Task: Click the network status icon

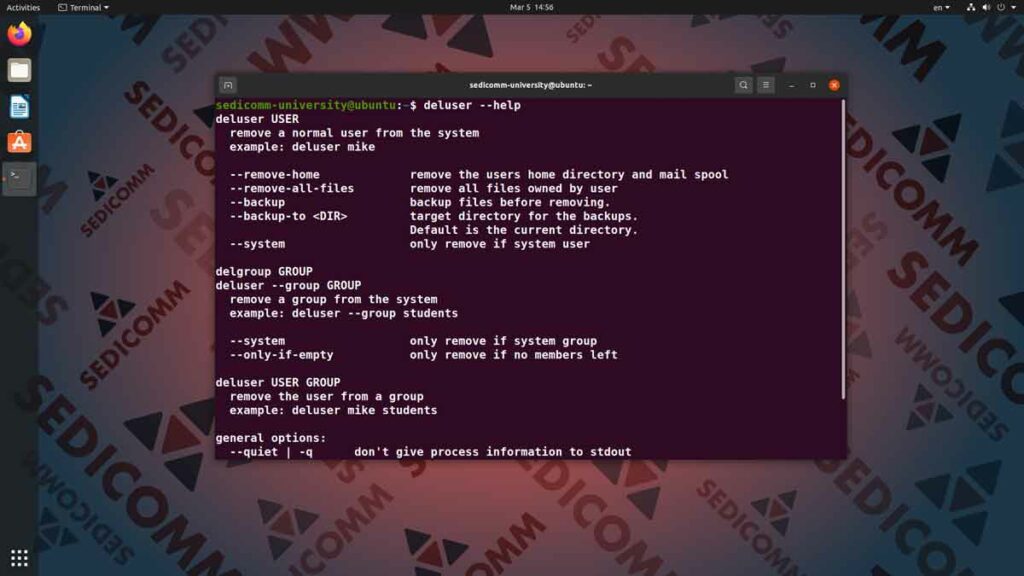Action: coord(970,7)
